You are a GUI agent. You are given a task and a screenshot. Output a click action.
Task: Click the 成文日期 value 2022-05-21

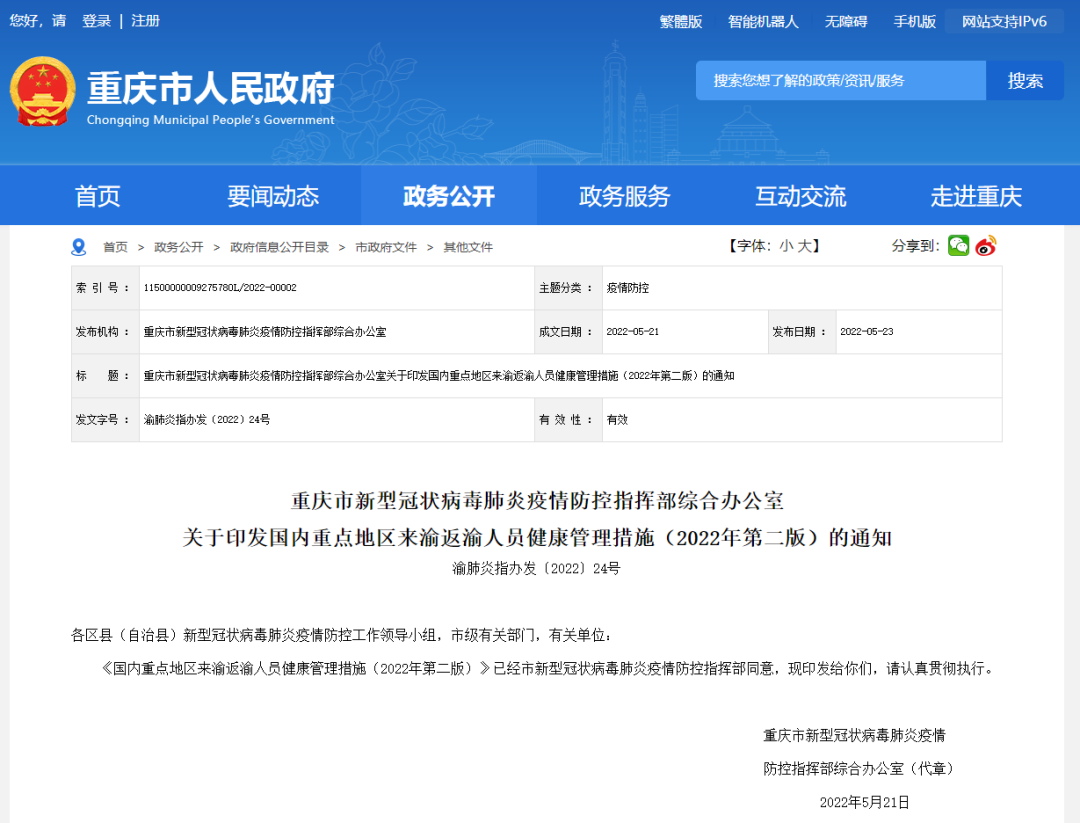tap(632, 332)
